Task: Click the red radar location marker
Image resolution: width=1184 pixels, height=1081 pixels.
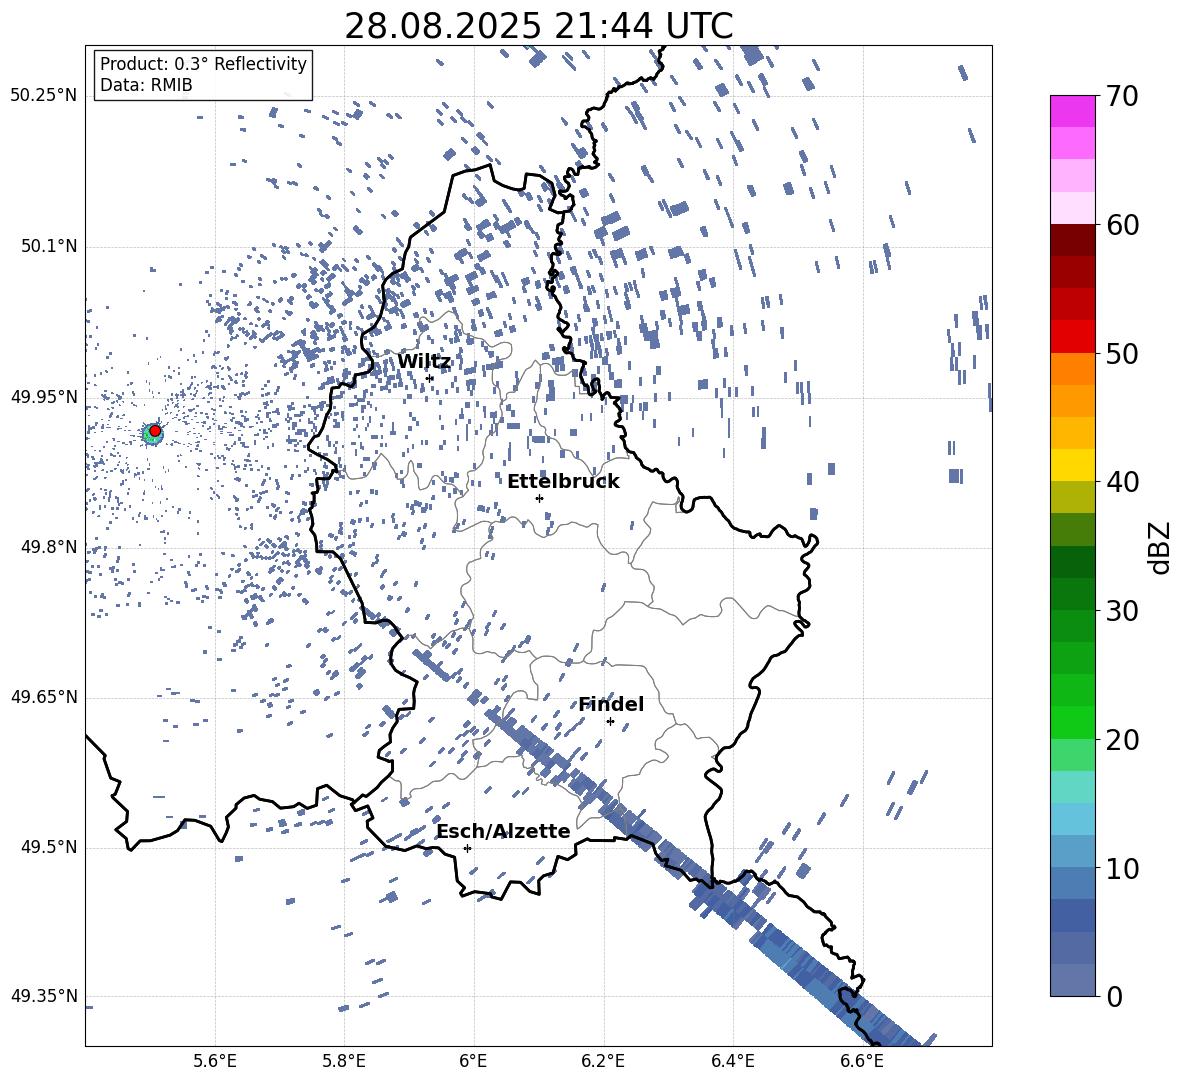Action: click(x=155, y=431)
